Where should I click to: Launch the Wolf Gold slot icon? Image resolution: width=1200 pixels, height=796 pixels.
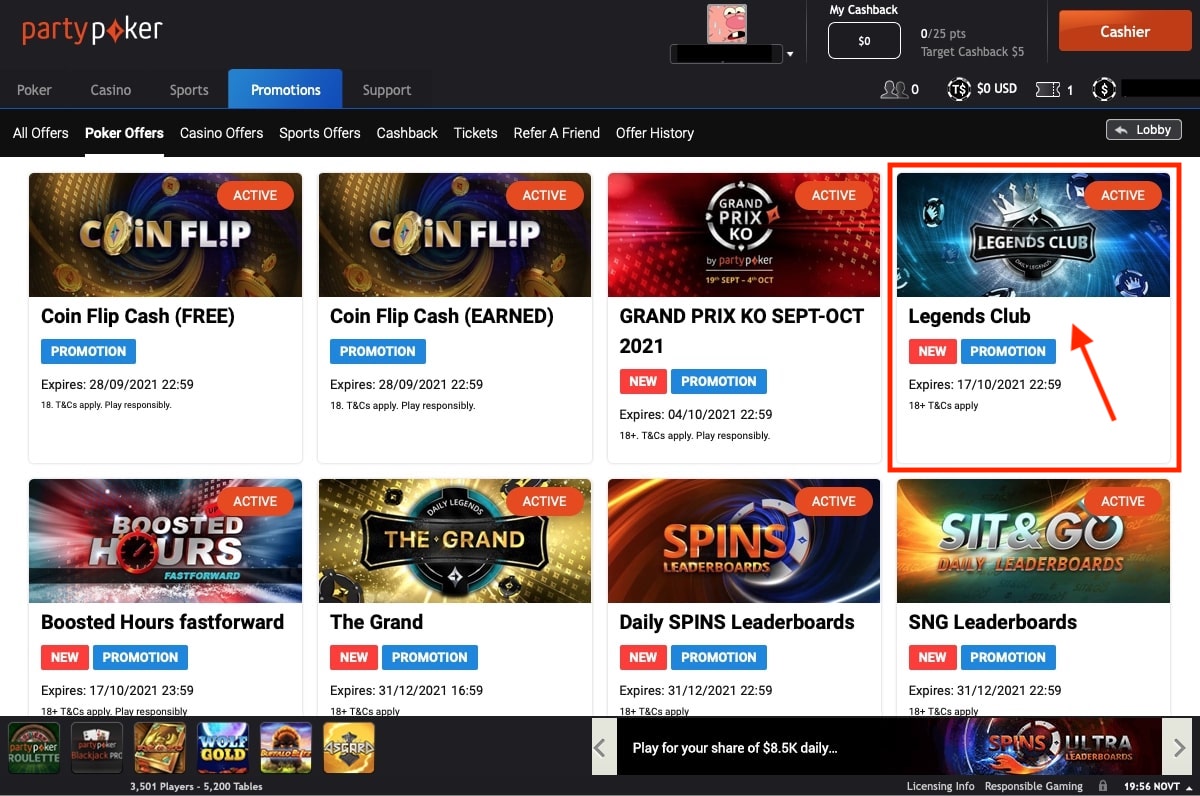223,748
